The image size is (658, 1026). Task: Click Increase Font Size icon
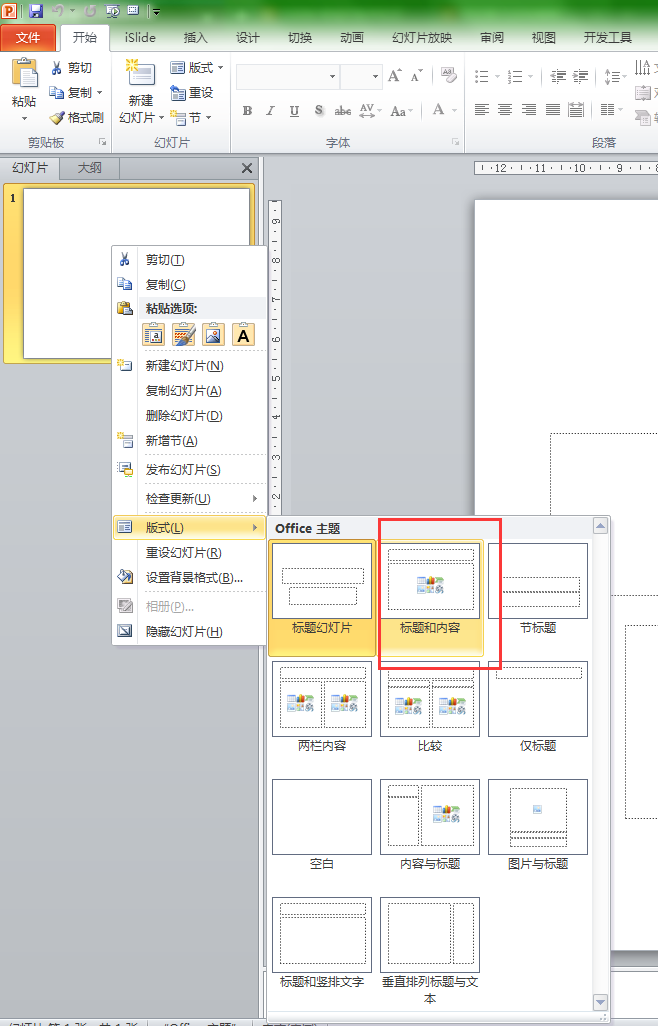coord(394,76)
